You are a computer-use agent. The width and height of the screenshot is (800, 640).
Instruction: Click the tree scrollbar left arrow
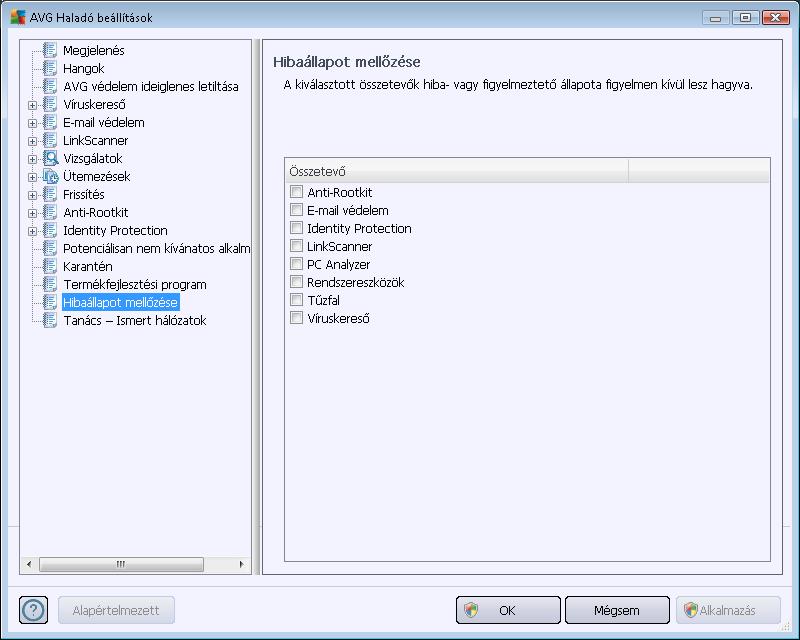coord(29,564)
